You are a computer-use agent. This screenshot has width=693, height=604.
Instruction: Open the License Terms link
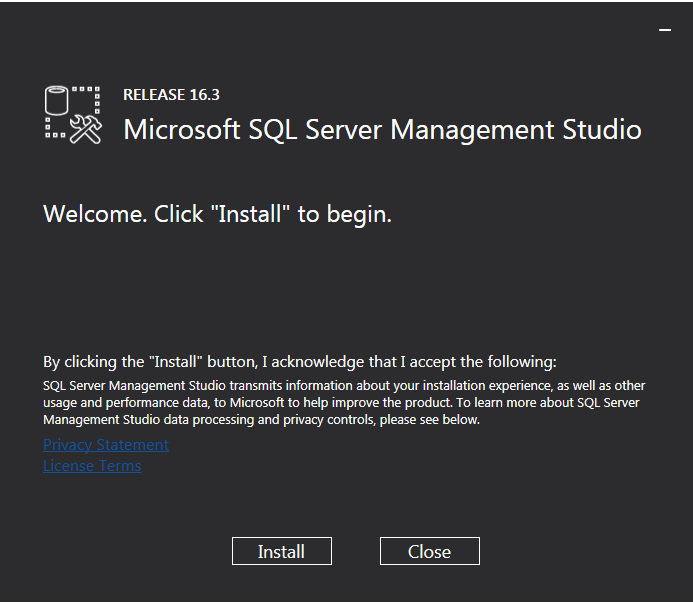[92, 466]
